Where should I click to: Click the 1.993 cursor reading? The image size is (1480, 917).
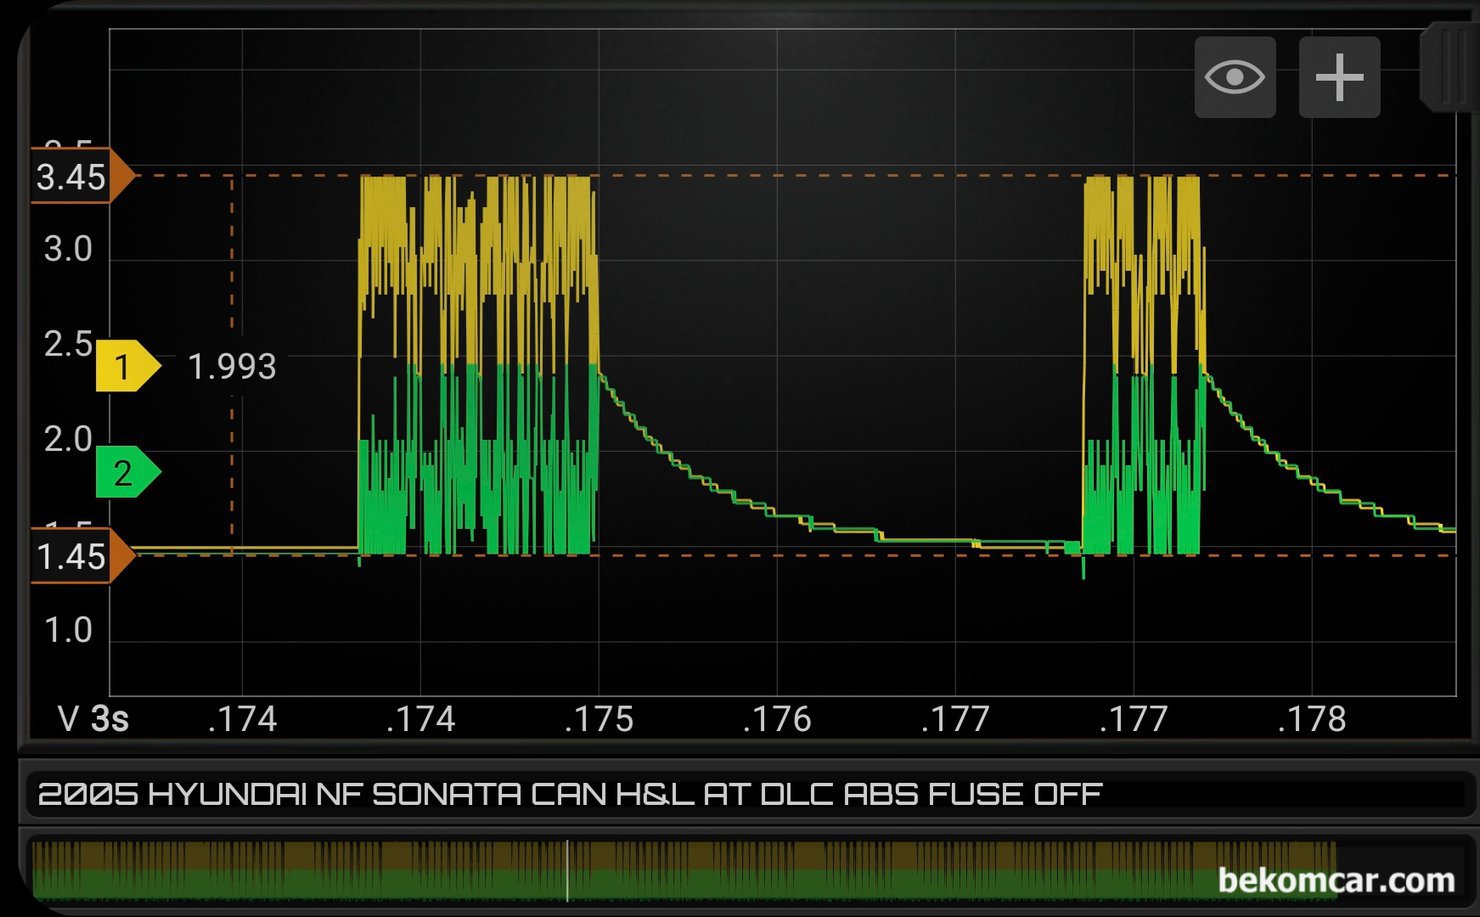click(232, 367)
